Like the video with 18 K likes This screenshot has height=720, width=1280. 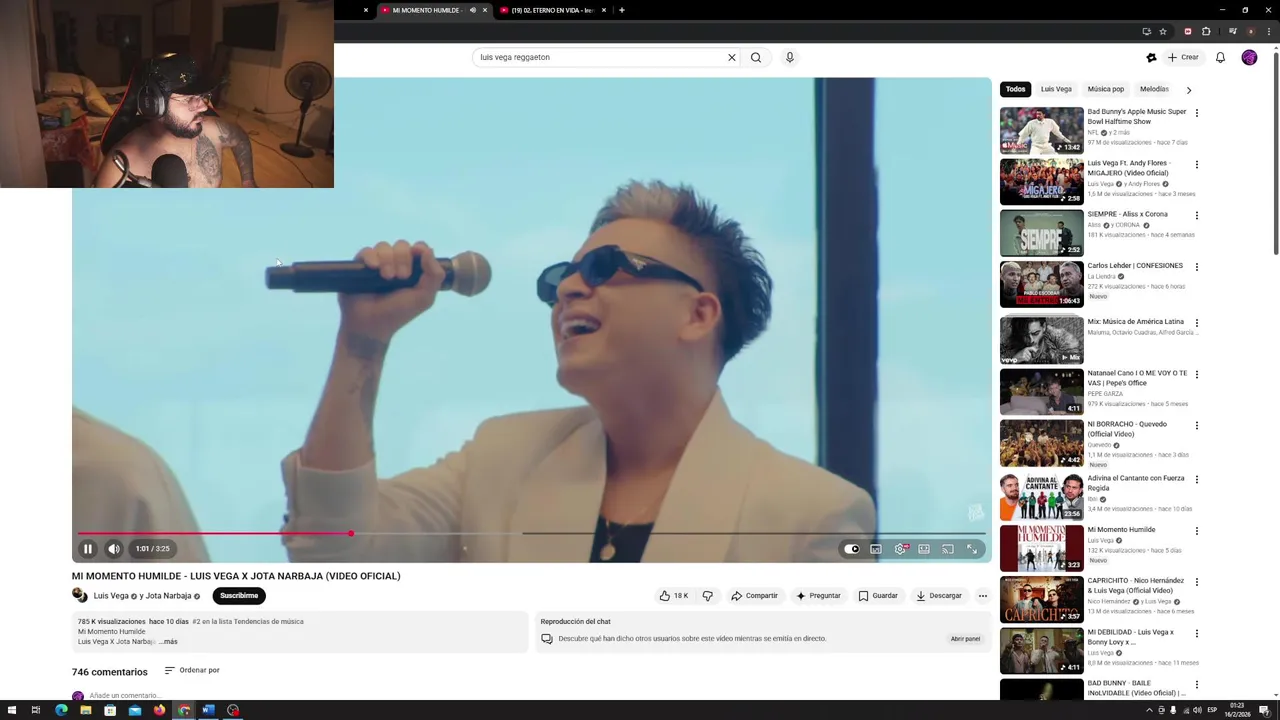[674, 596]
